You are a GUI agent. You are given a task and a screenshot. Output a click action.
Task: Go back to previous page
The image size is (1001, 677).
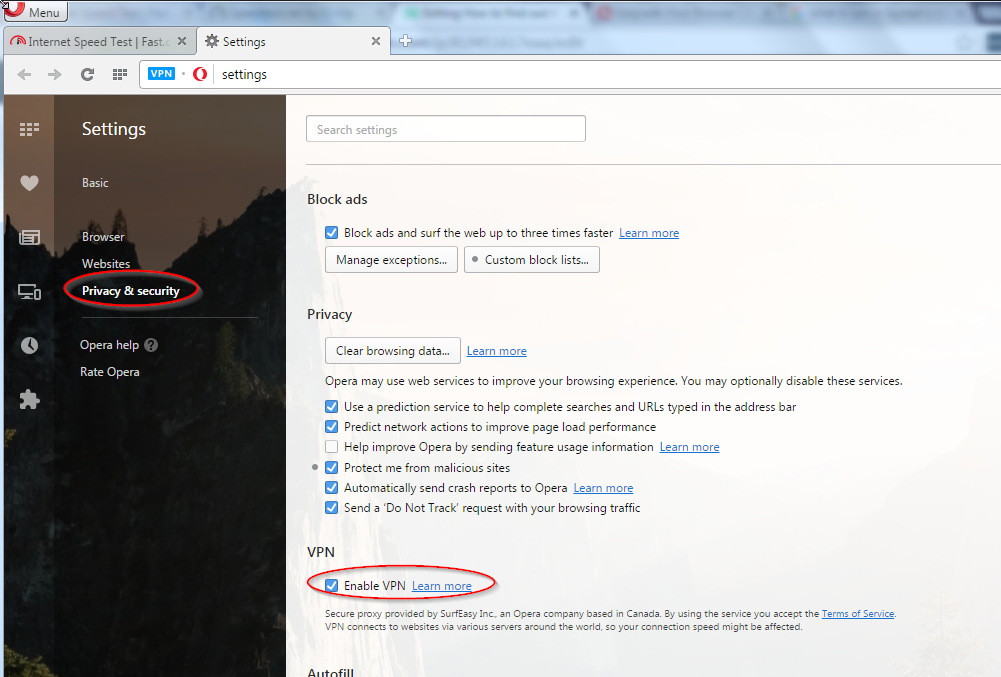(x=24, y=75)
